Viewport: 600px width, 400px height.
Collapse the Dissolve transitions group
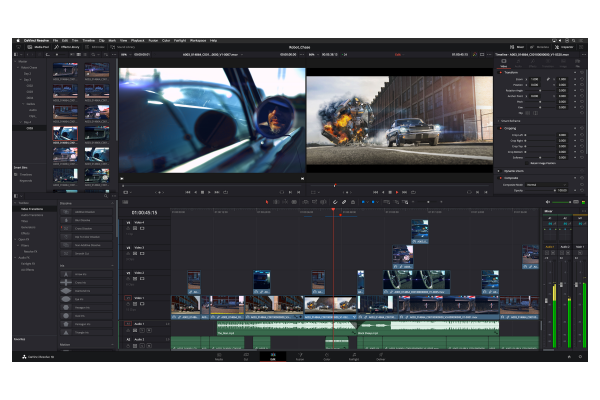click(112, 203)
